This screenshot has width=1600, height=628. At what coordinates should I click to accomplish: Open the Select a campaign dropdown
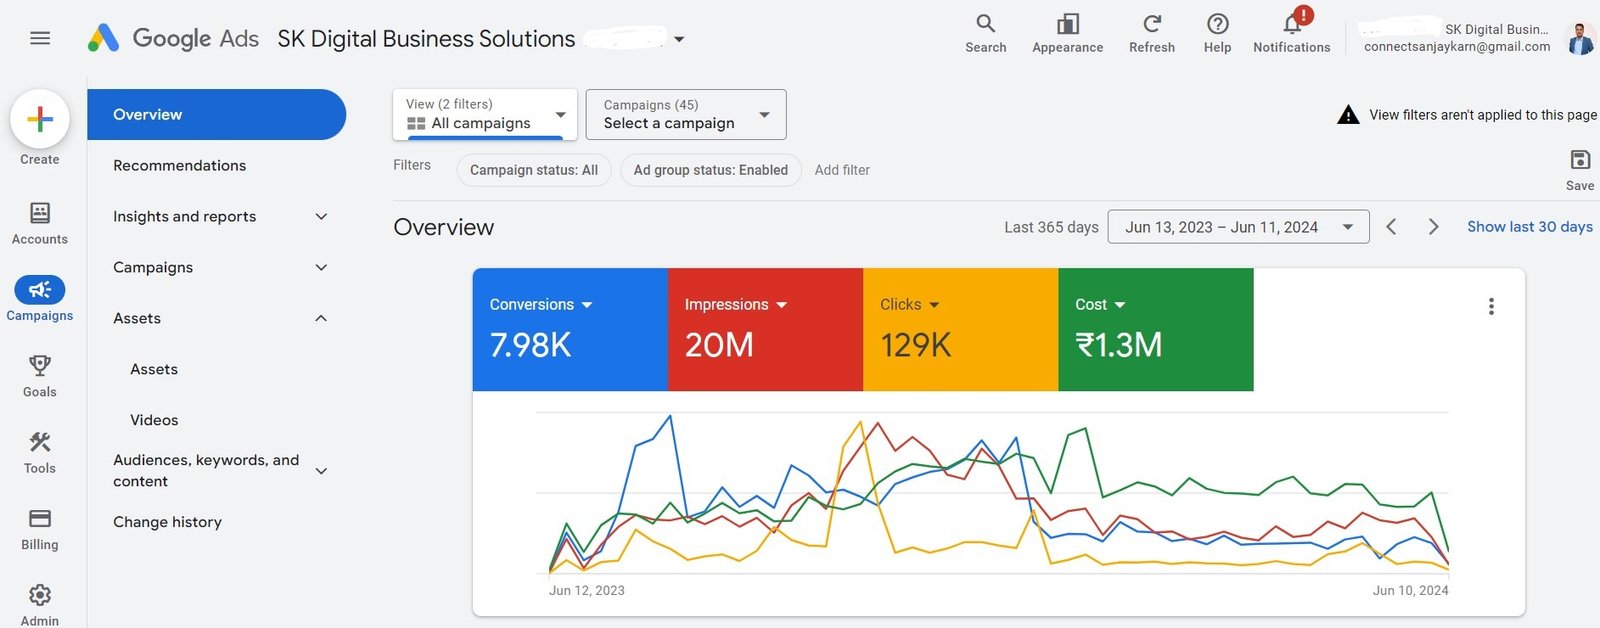[x=686, y=114]
